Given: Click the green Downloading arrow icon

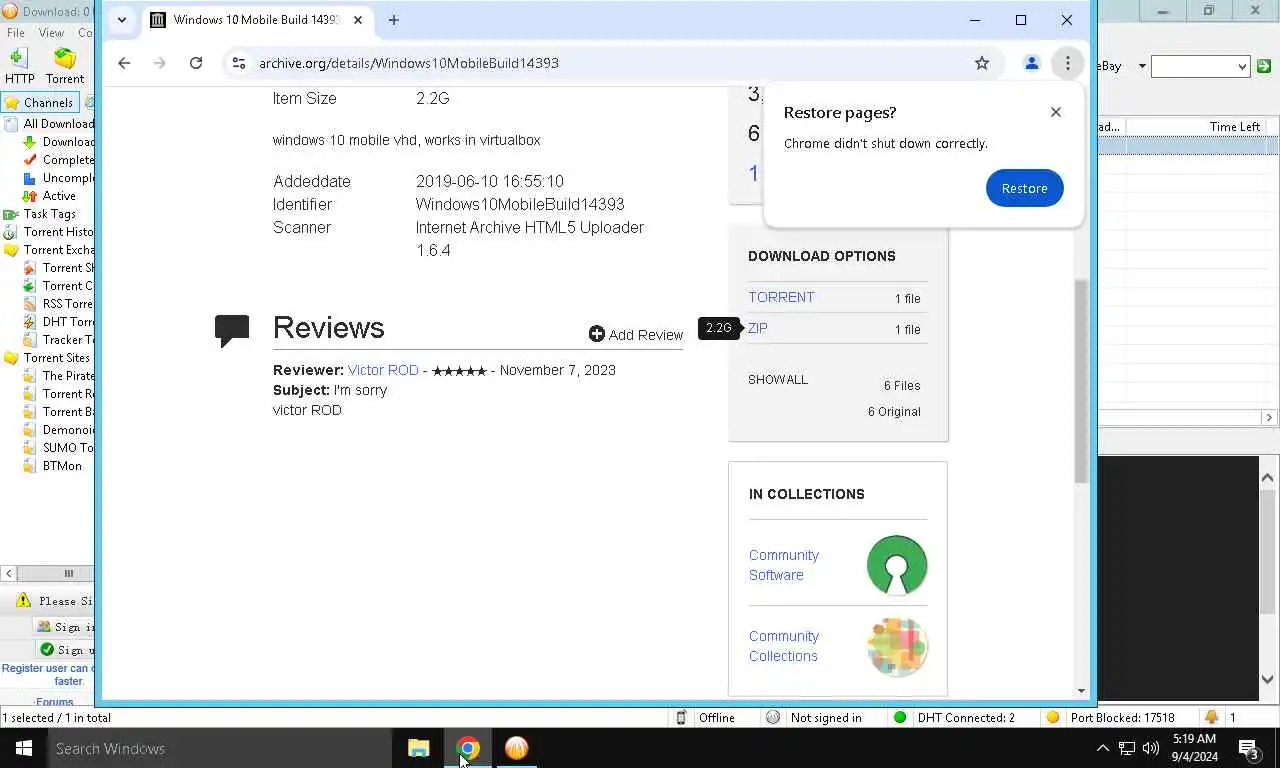Looking at the screenshot, I should click(30, 142).
